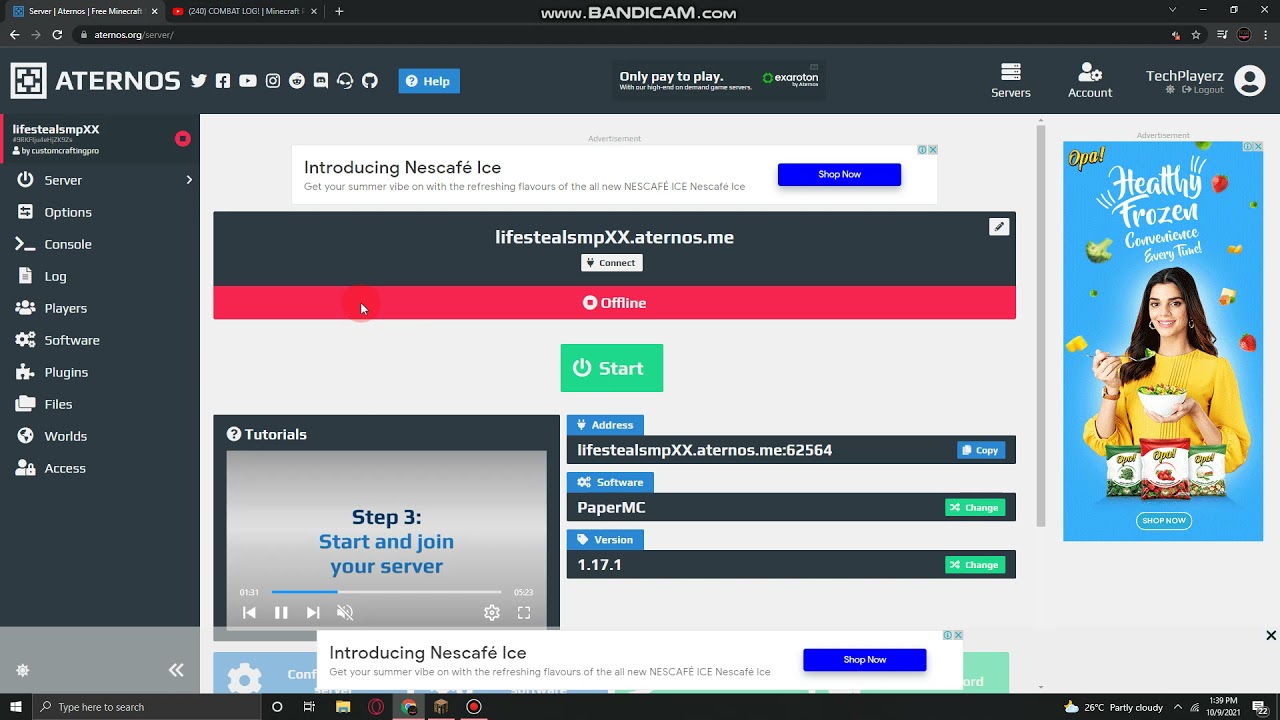Open tutorial video settings gear
Viewport: 1280px width, 720px height.
492,613
